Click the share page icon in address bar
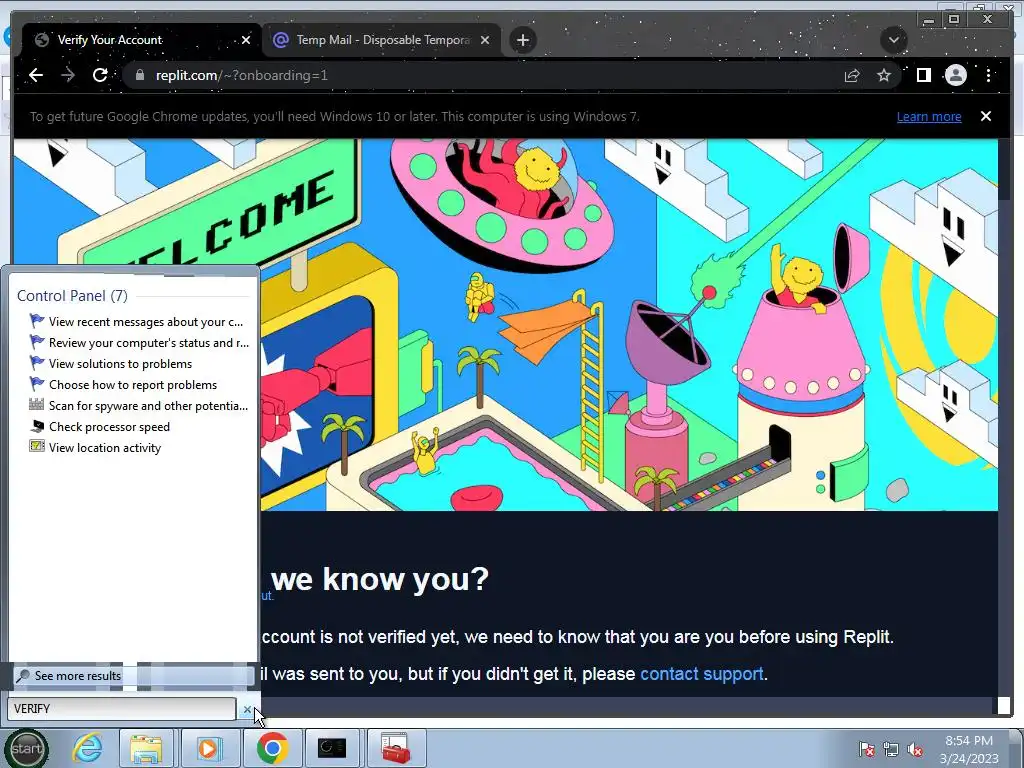This screenshot has width=1024, height=768. (852, 76)
